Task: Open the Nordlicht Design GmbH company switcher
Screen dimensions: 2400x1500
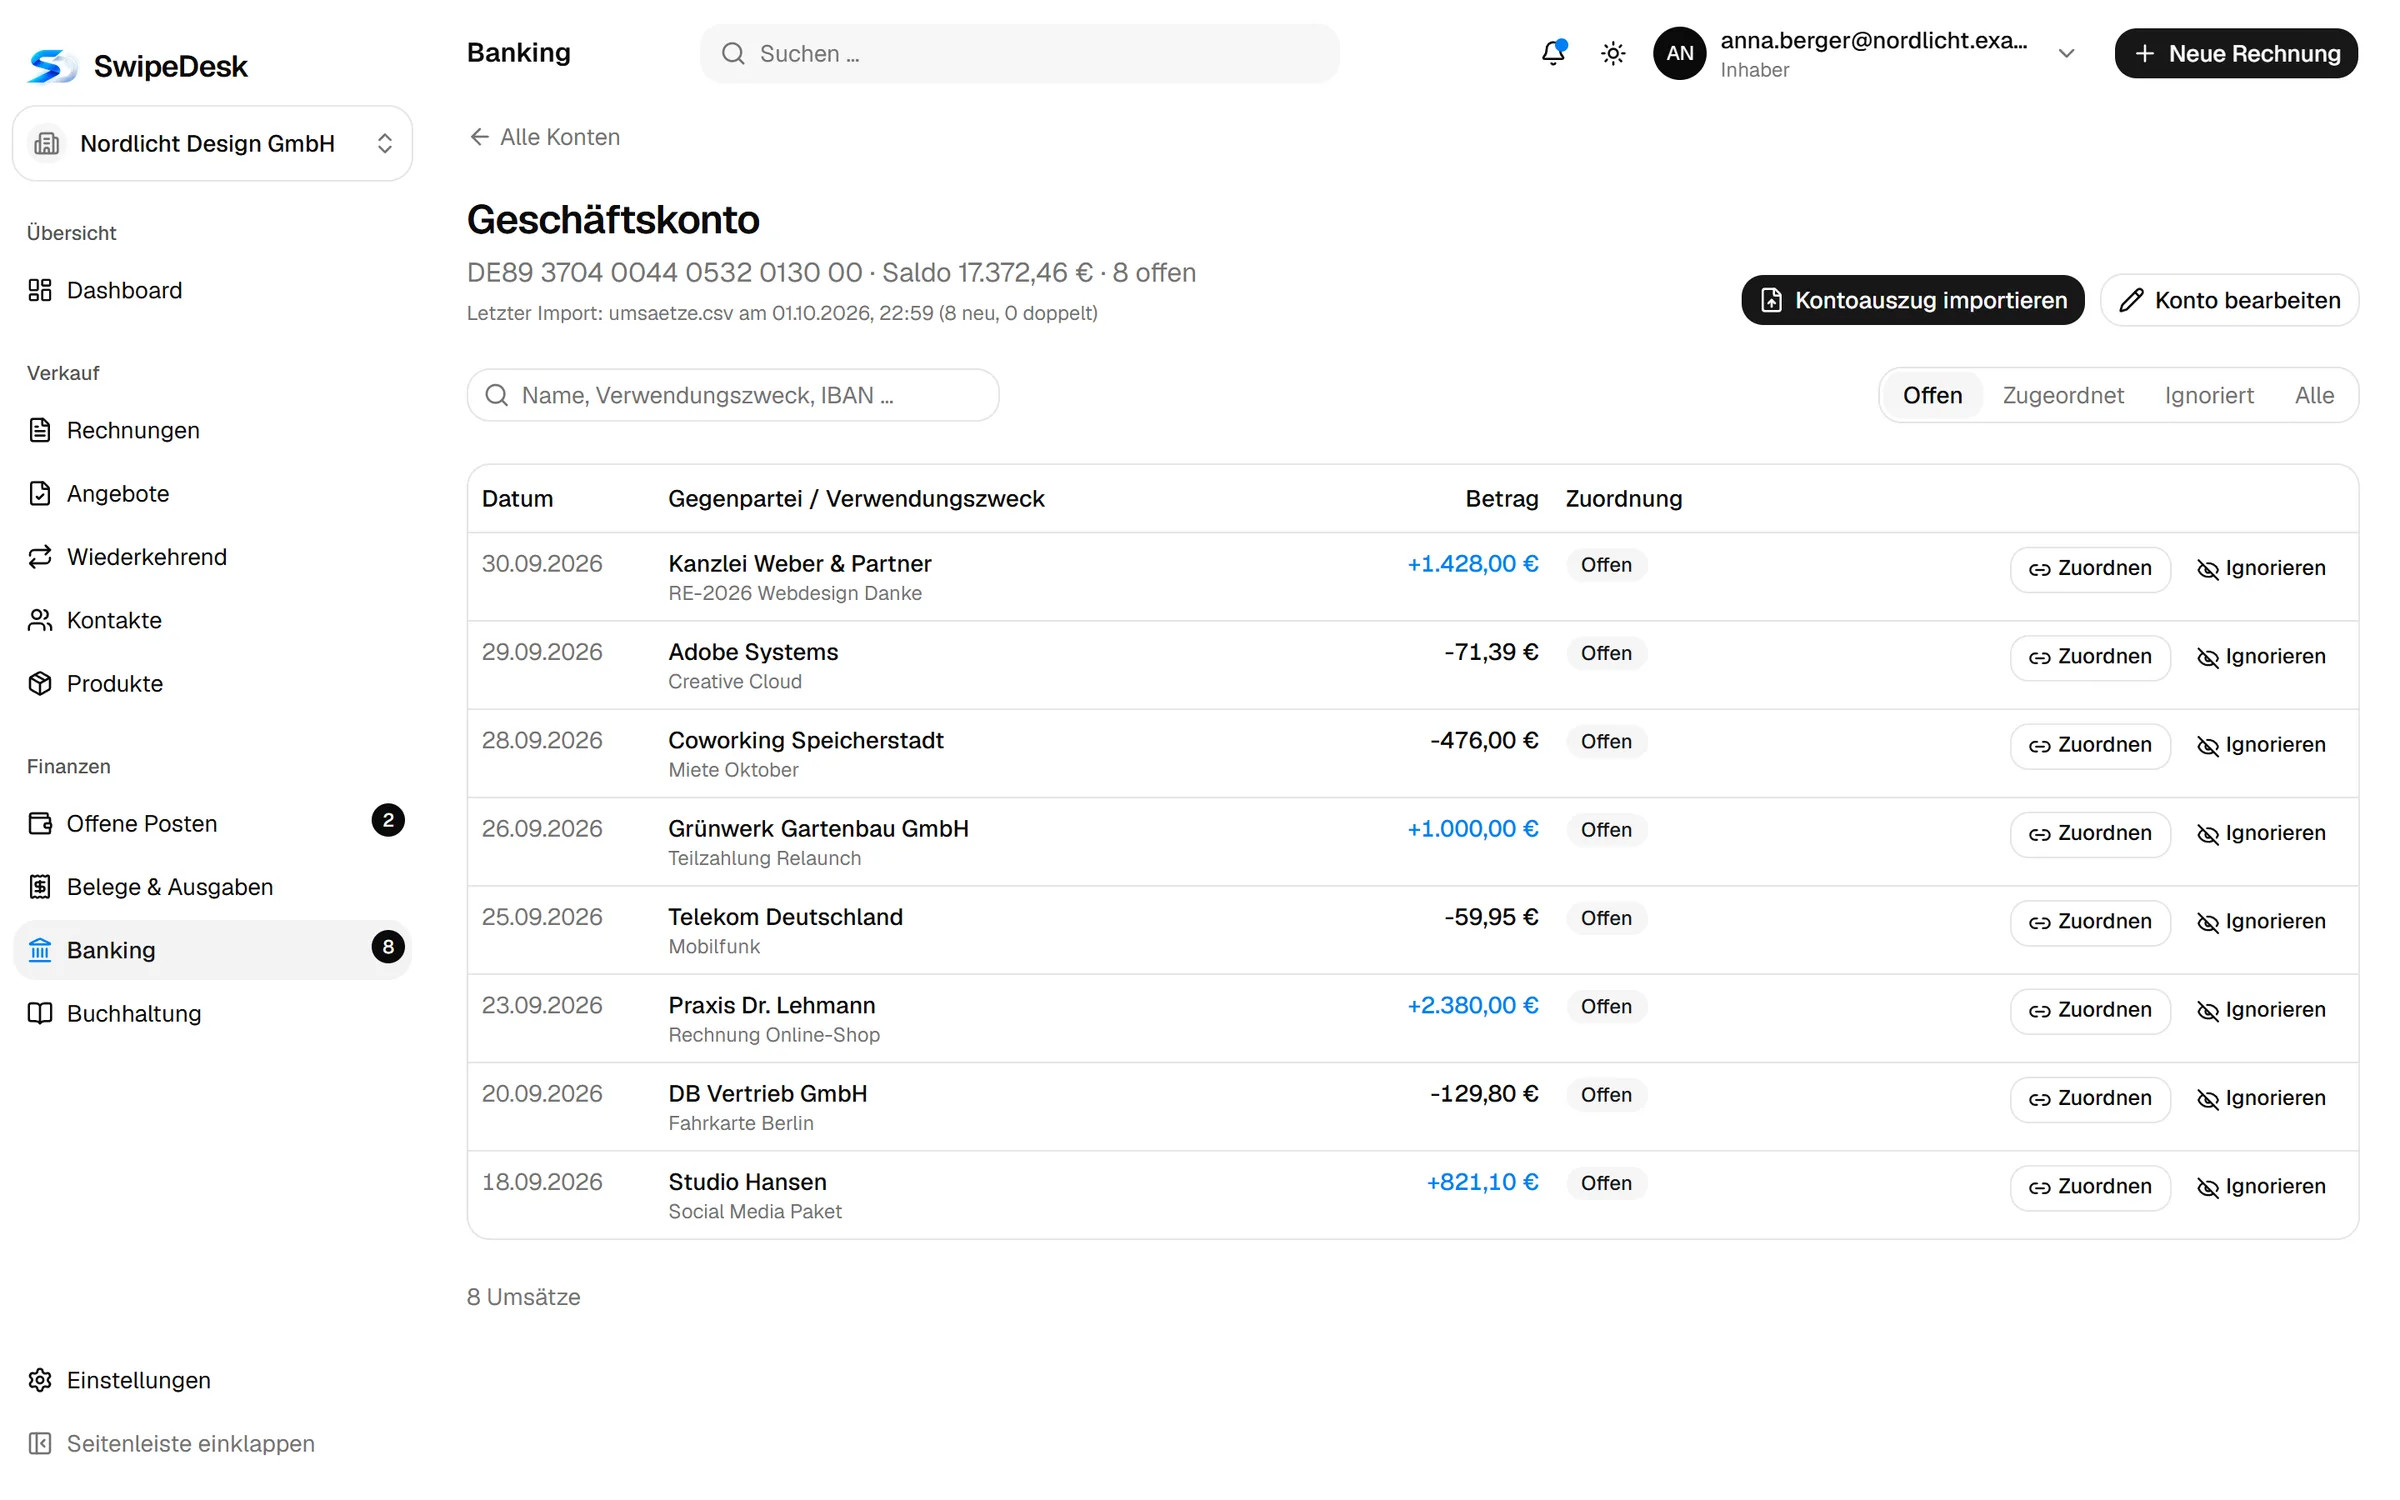Action: (x=212, y=143)
